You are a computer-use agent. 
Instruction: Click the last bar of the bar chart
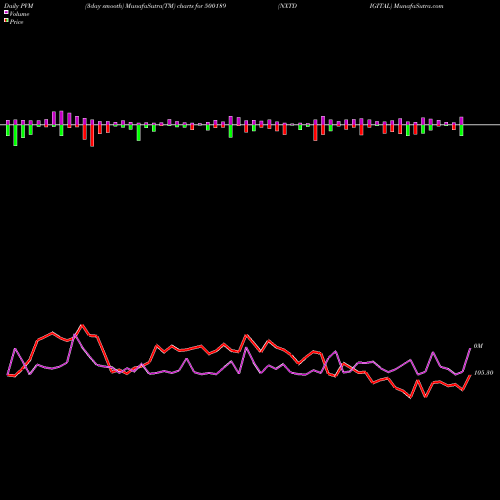click(x=461, y=126)
